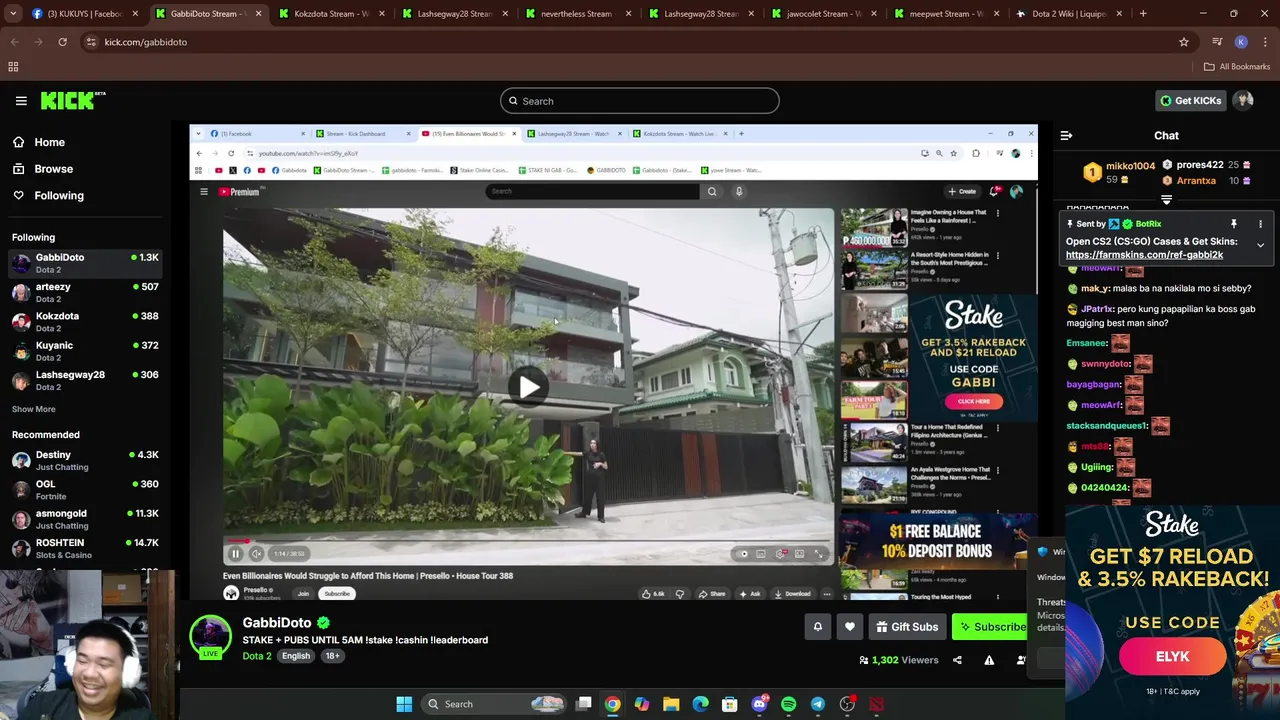The image size is (1280, 720).
Task: Open OBS Studio from the taskbar
Action: (x=847, y=704)
